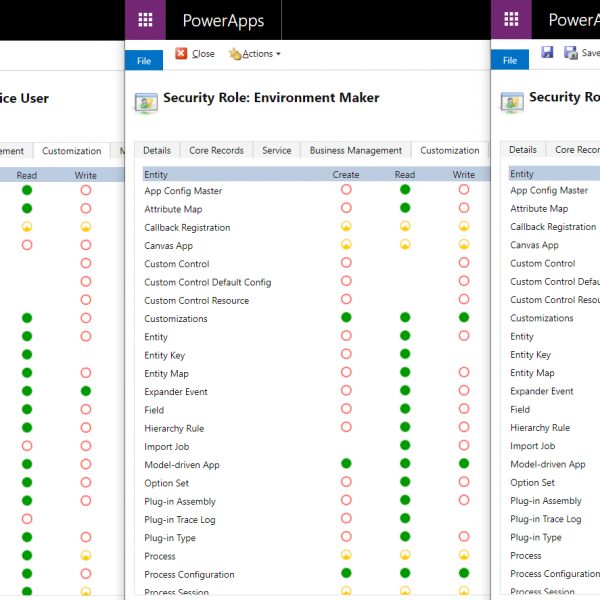The height and width of the screenshot is (600, 600).
Task: Switch to Details tab in Environment Maker window
Action: coord(157,150)
